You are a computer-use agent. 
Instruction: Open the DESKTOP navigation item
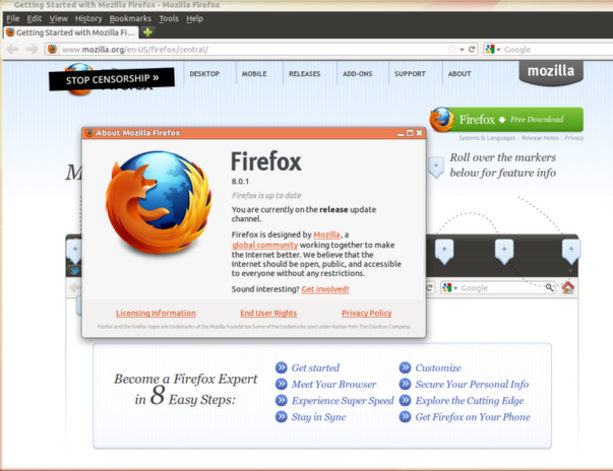tap(204, 73)
